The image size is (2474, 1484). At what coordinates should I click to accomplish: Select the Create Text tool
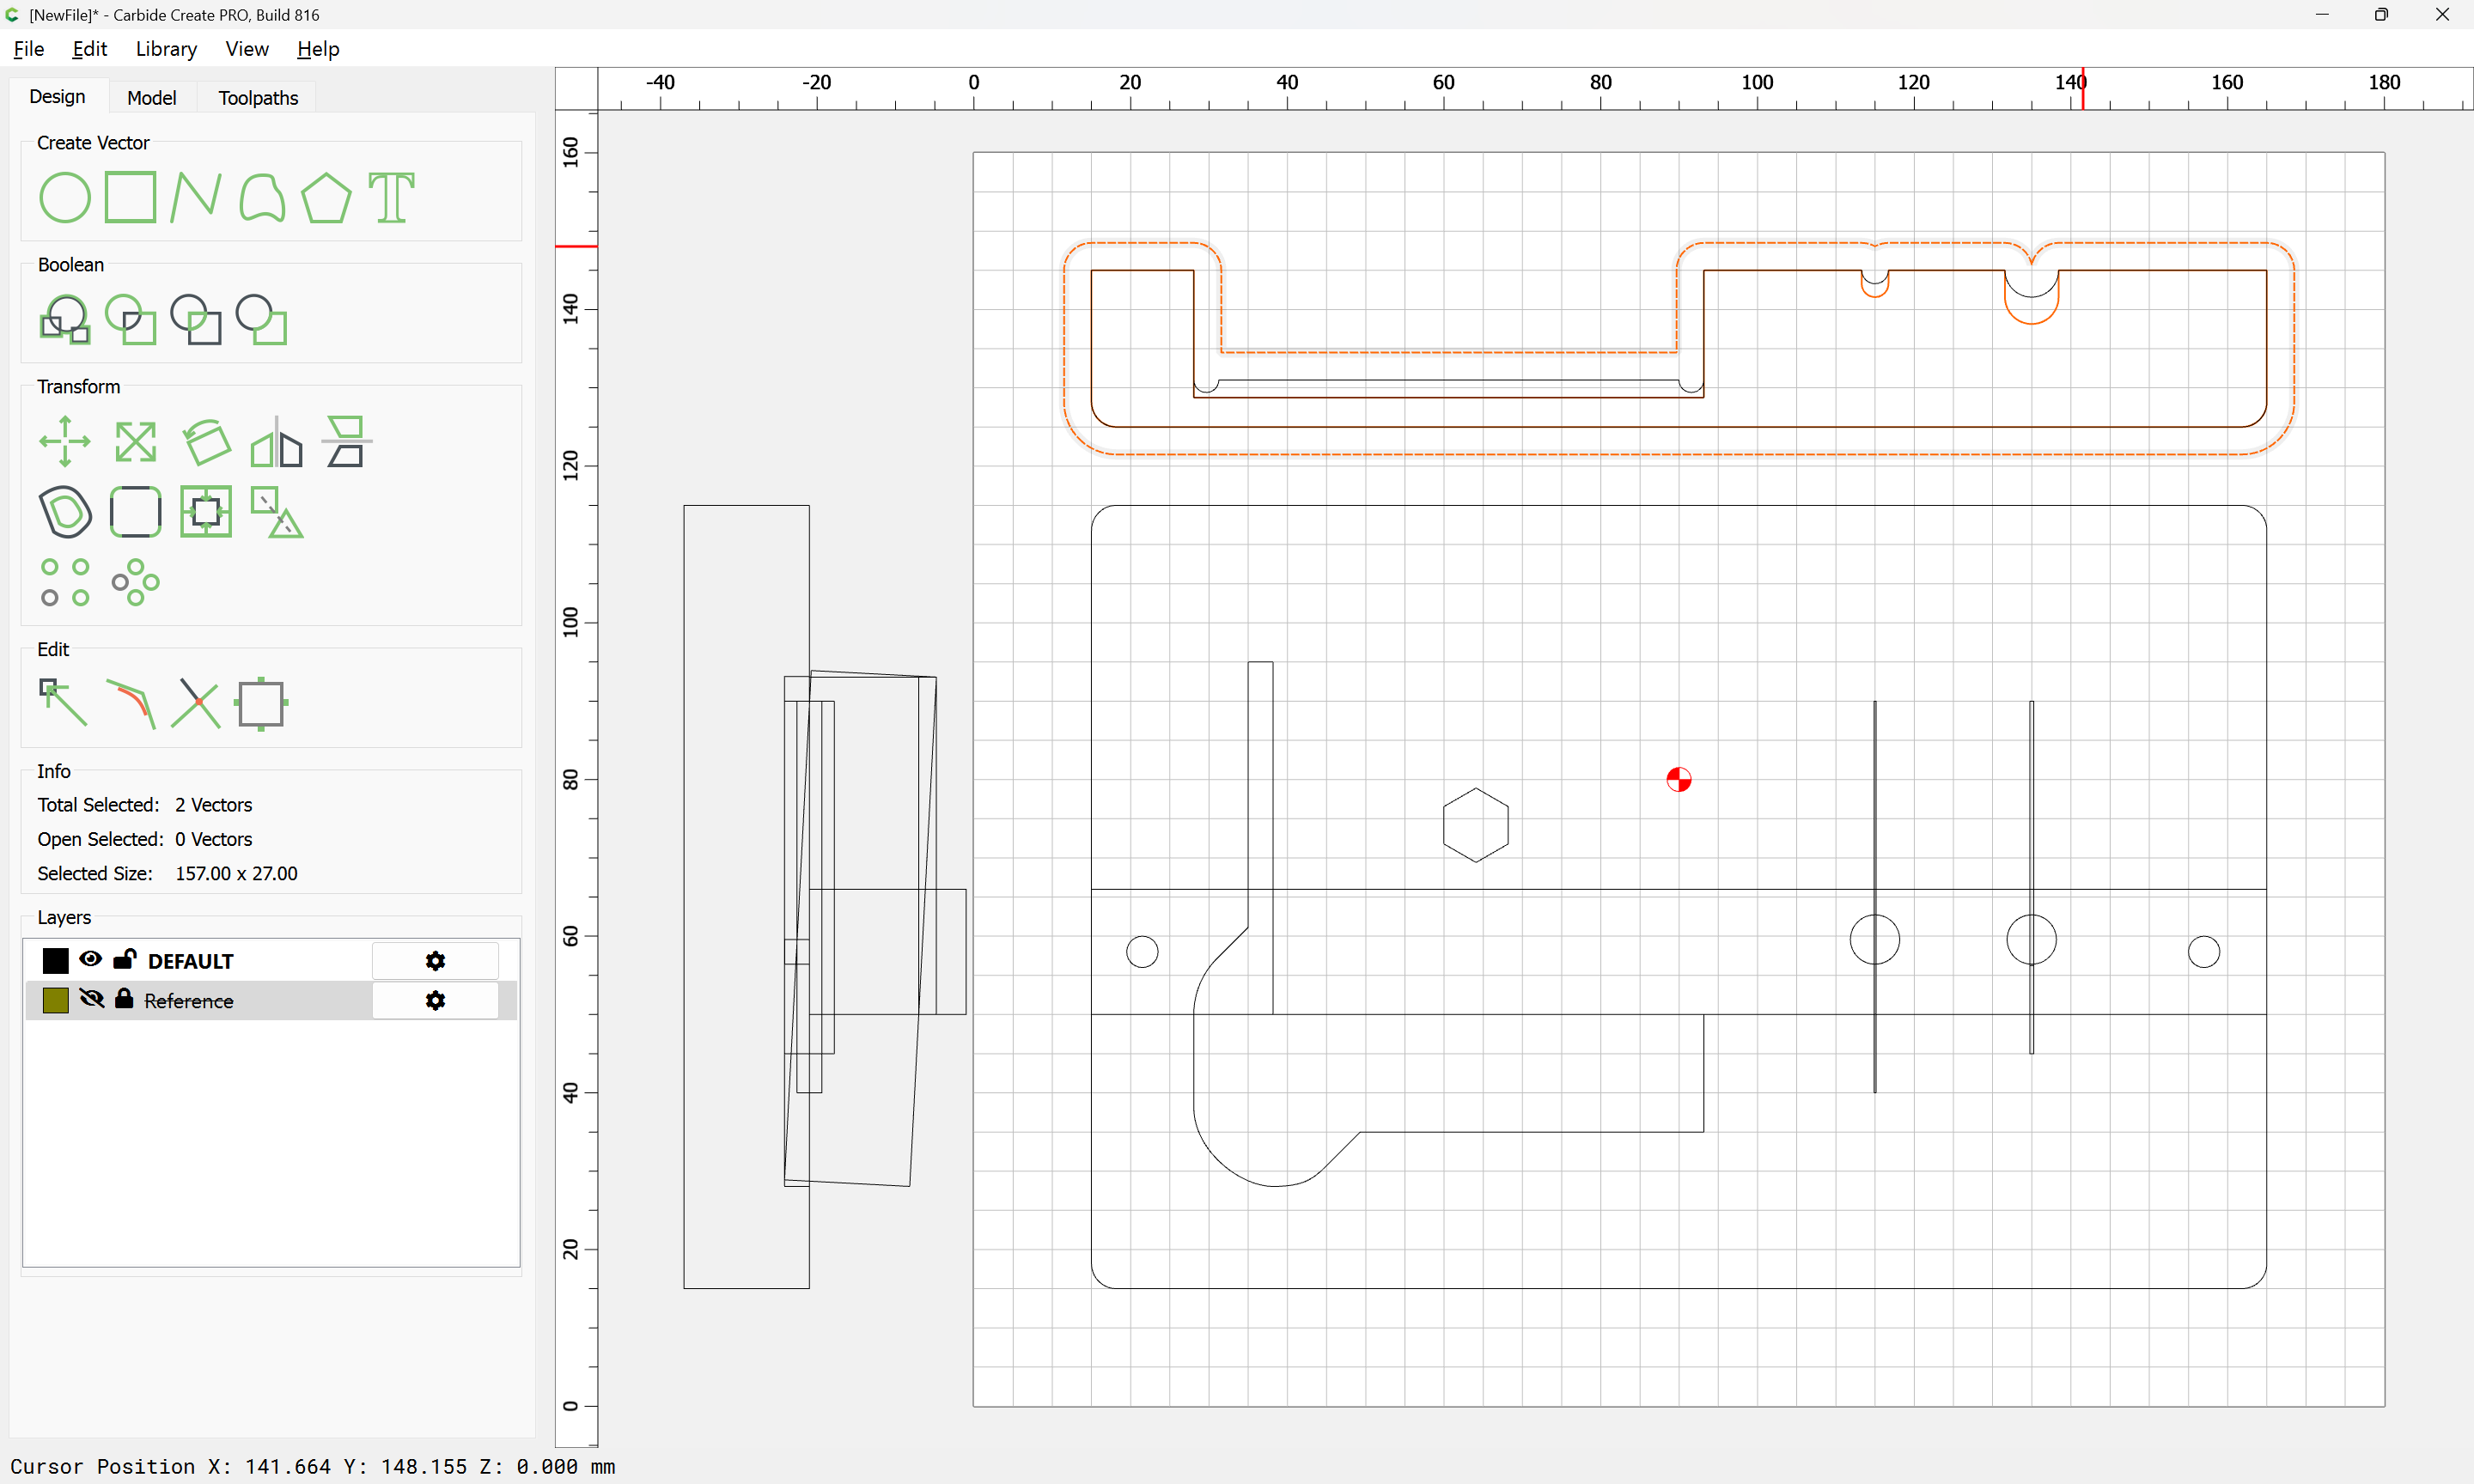(391, 197)
